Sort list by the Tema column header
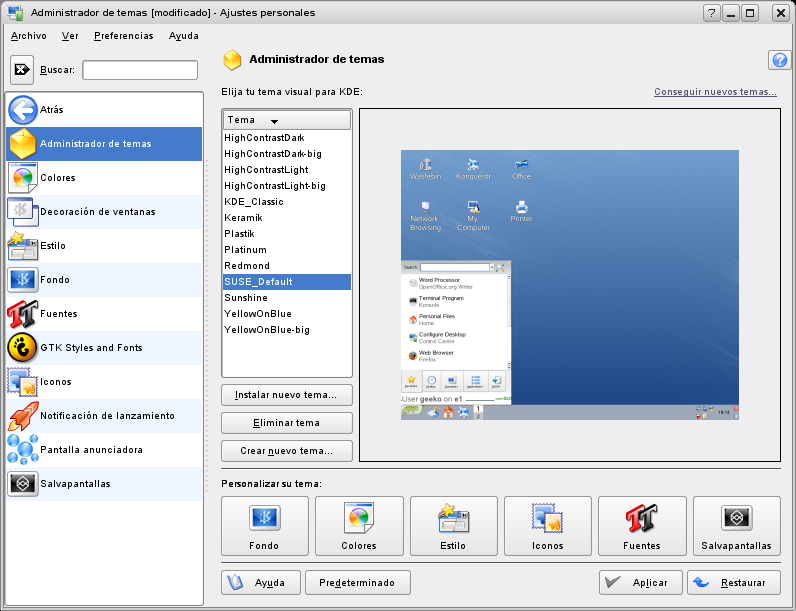This screenshot has width=796, height=611. (x=286, y=120)
